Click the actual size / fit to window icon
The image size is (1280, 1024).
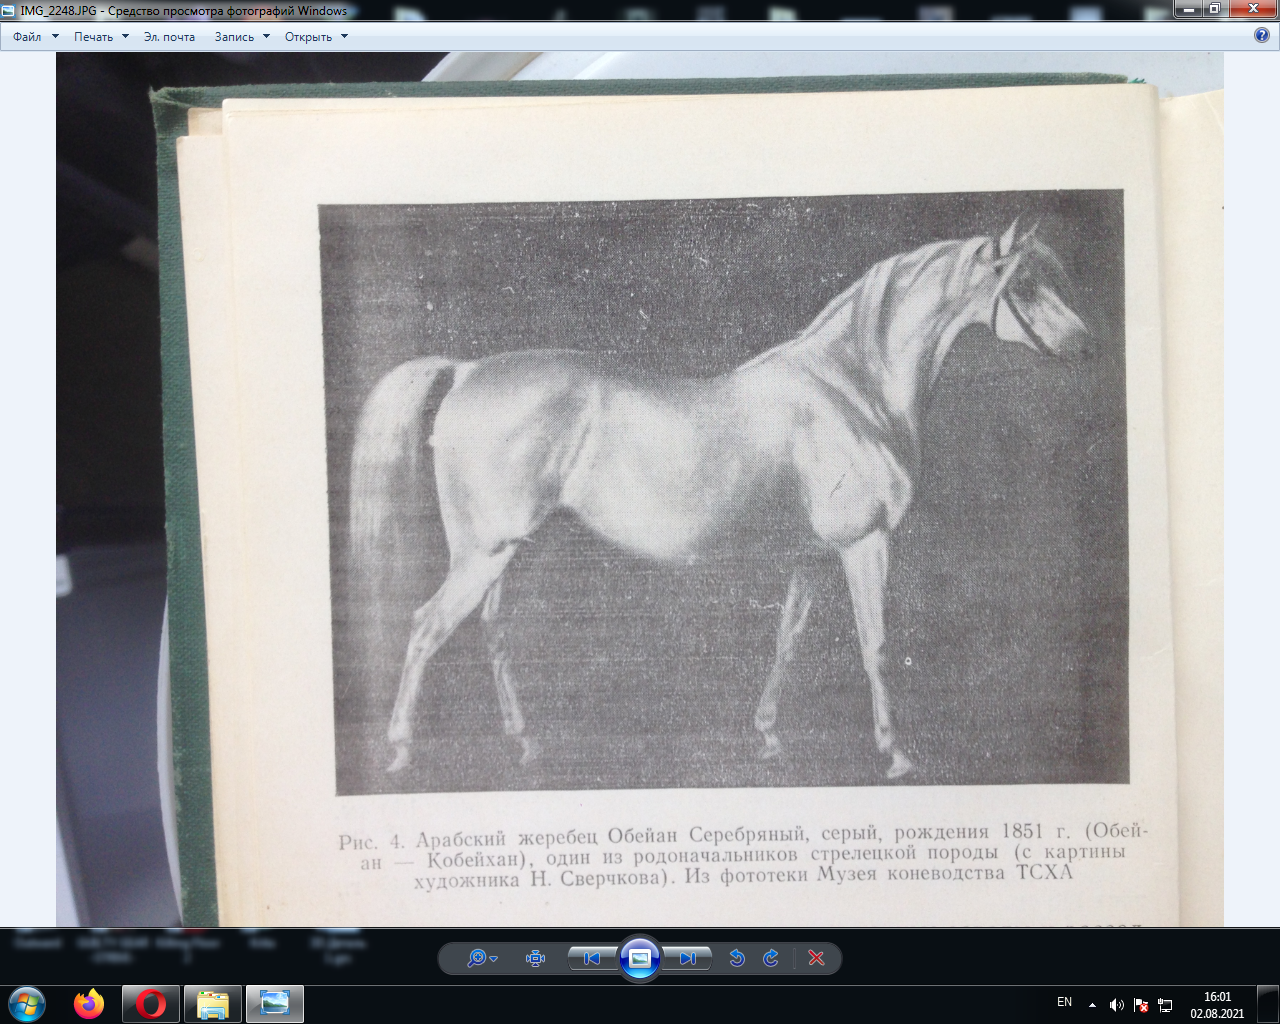(535, 958)
